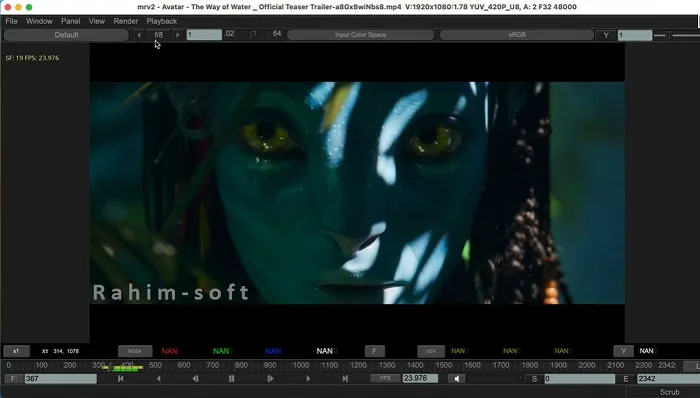Click the timeline at frame 2000
700x398 pixels.
[587, 366]
